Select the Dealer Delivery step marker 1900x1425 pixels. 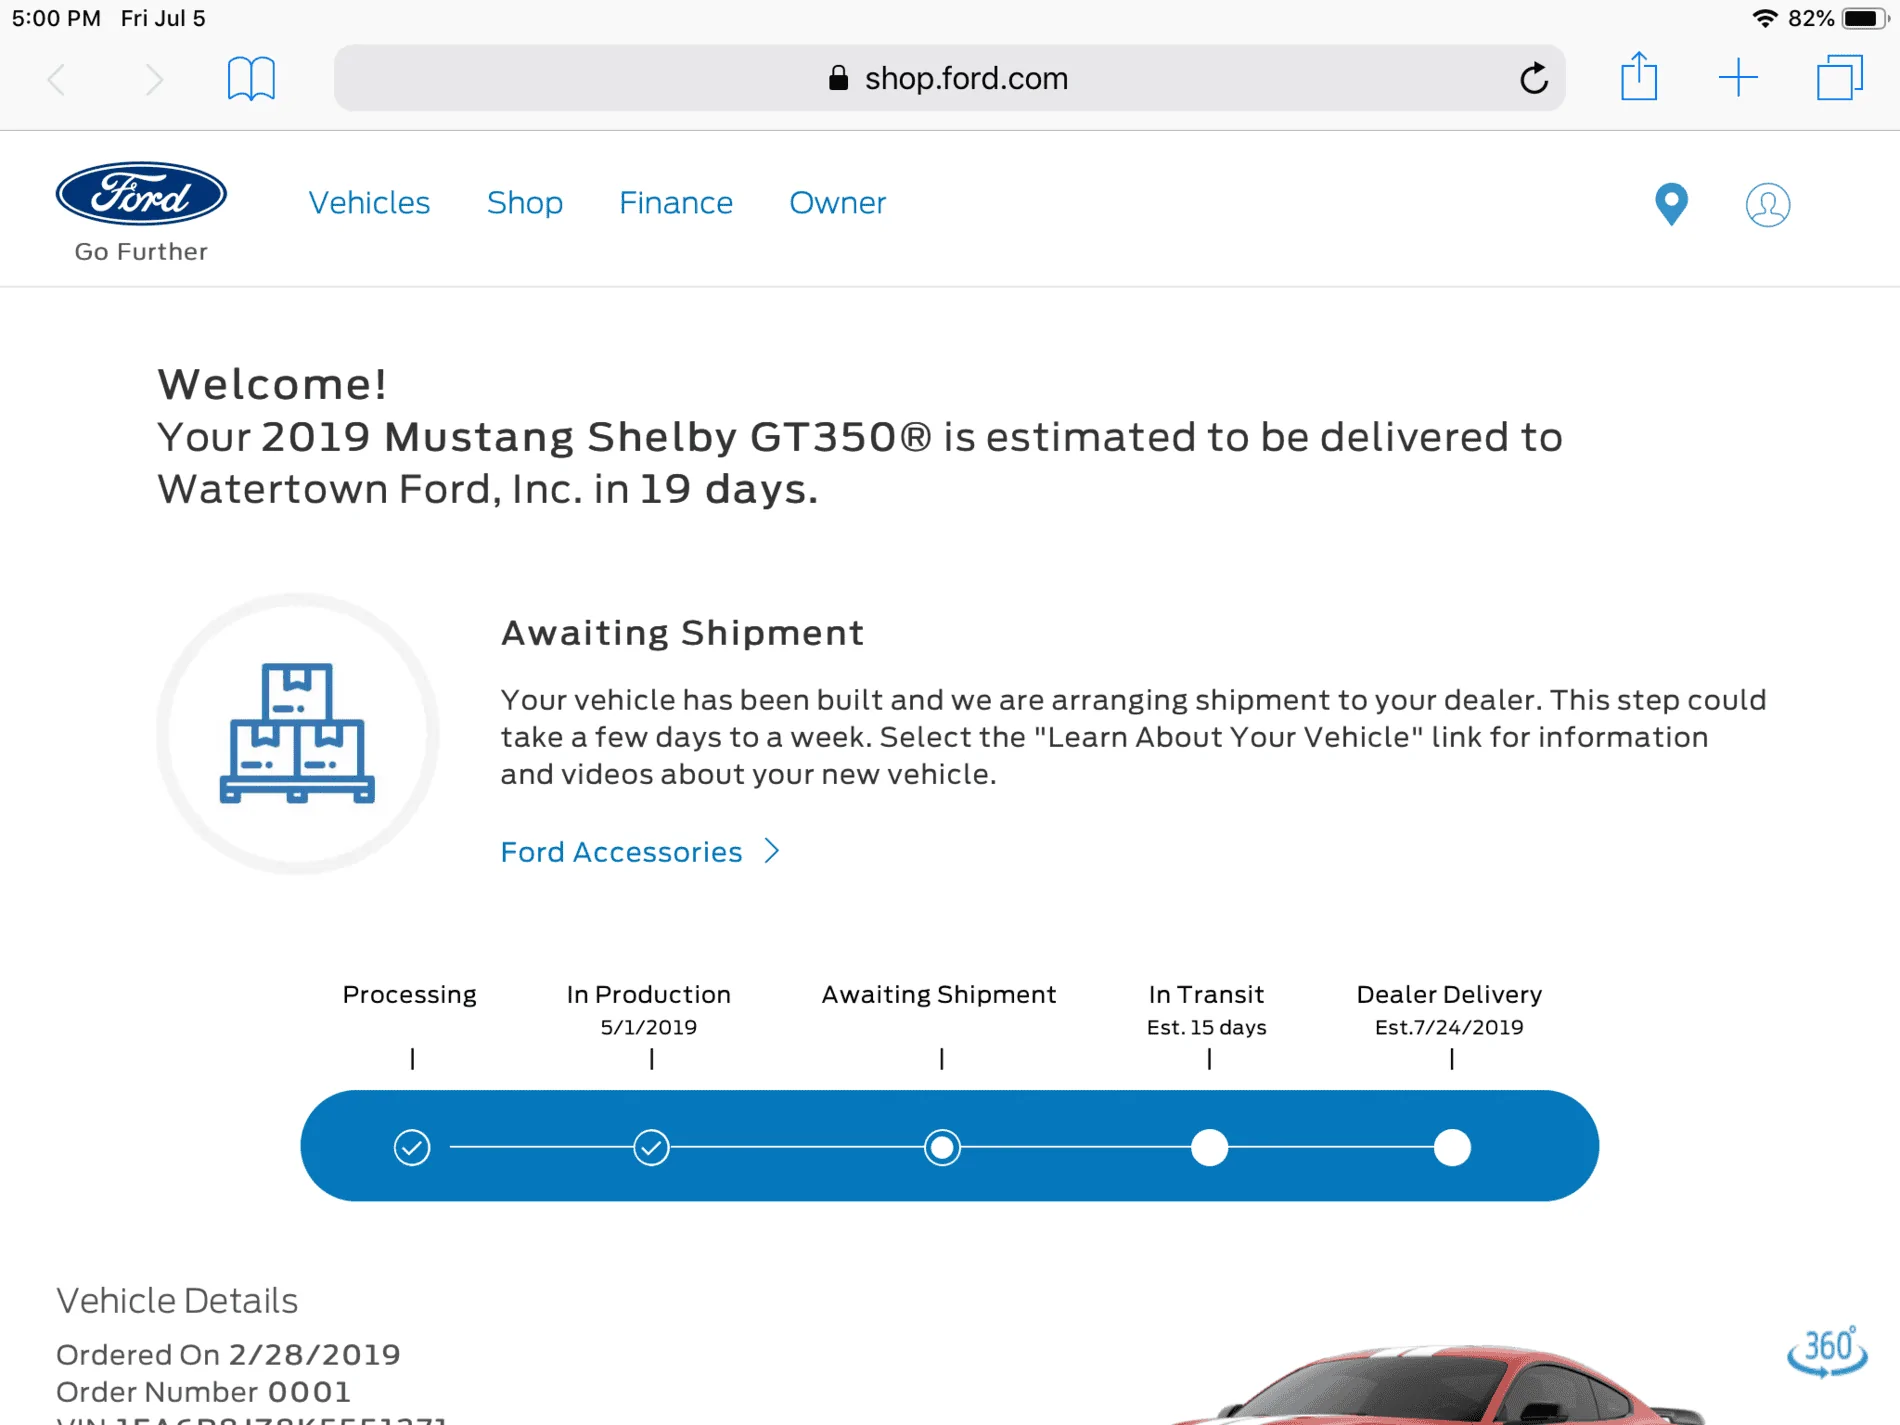tap(1452, 1147)
